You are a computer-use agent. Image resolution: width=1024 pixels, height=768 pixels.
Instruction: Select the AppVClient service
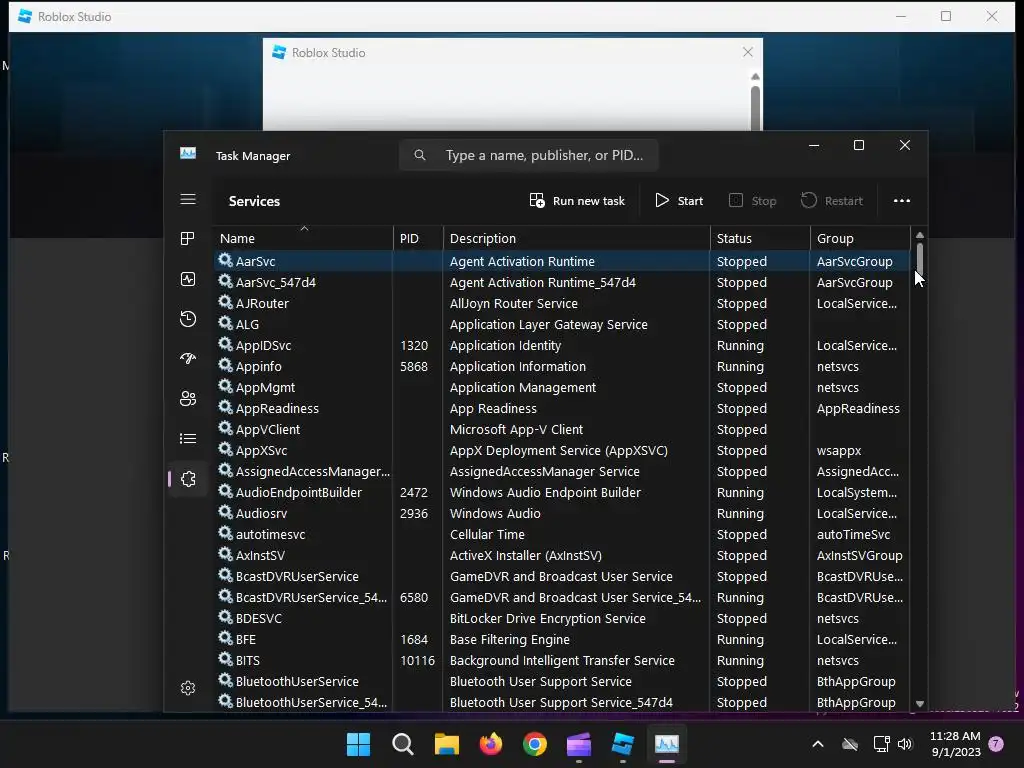point(562,429)
